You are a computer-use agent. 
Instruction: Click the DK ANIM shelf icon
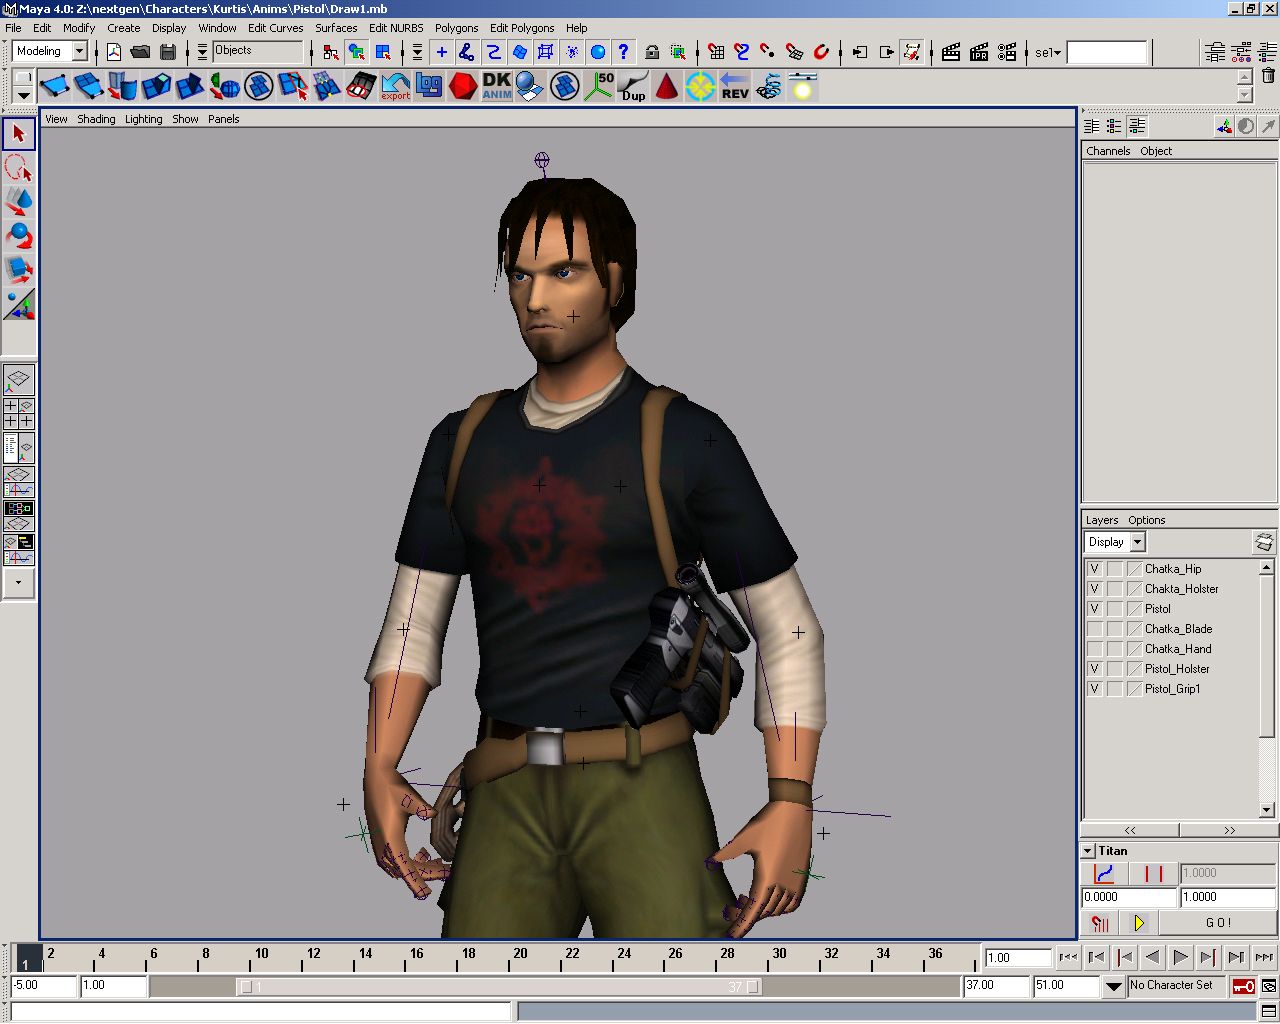(x=497, y=86)
